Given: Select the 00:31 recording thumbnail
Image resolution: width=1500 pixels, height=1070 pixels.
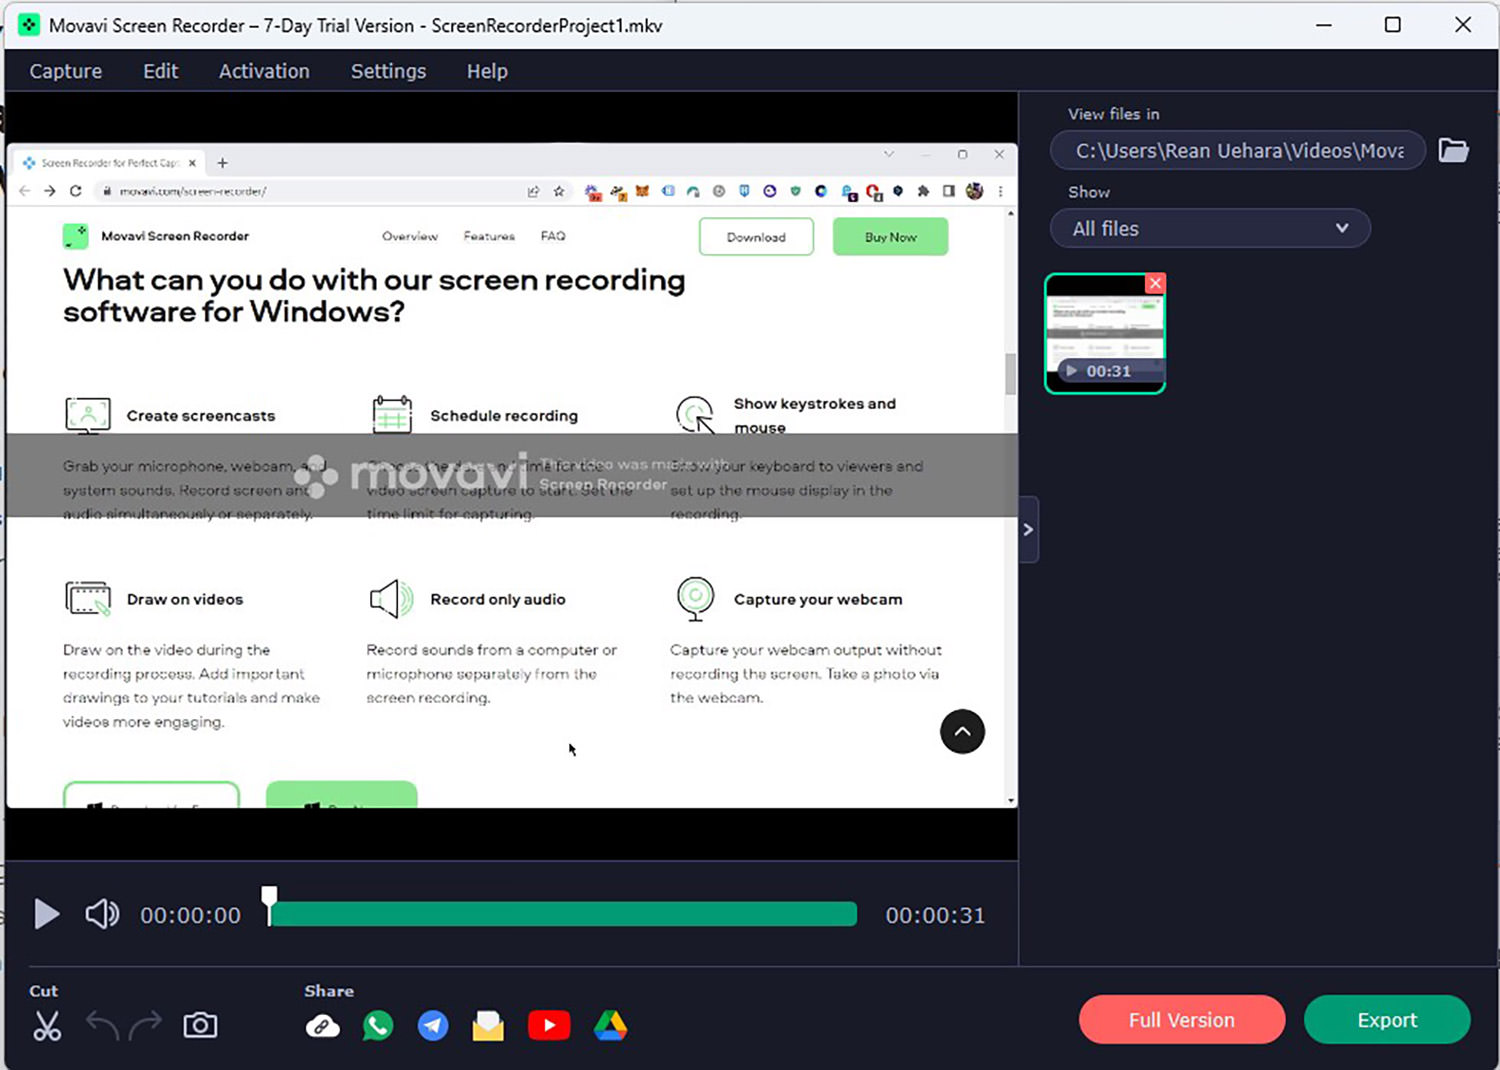Looking at the screenshot, I should tap(1105, 334).
